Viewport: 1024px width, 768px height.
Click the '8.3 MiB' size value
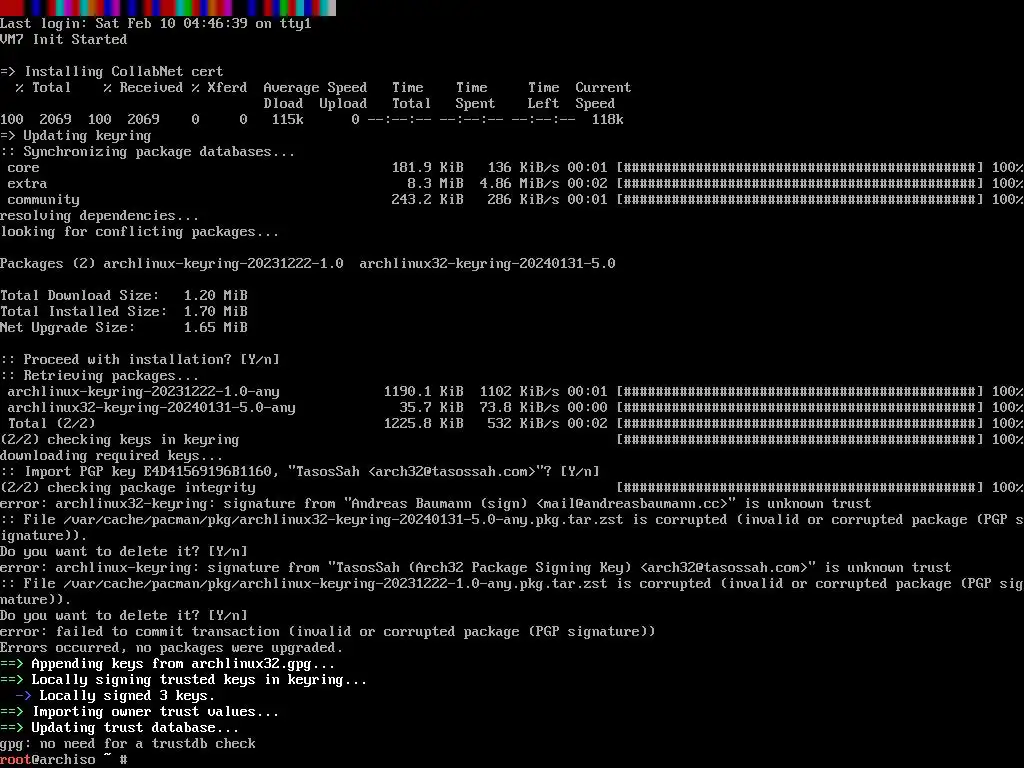(x=435, y=184)
